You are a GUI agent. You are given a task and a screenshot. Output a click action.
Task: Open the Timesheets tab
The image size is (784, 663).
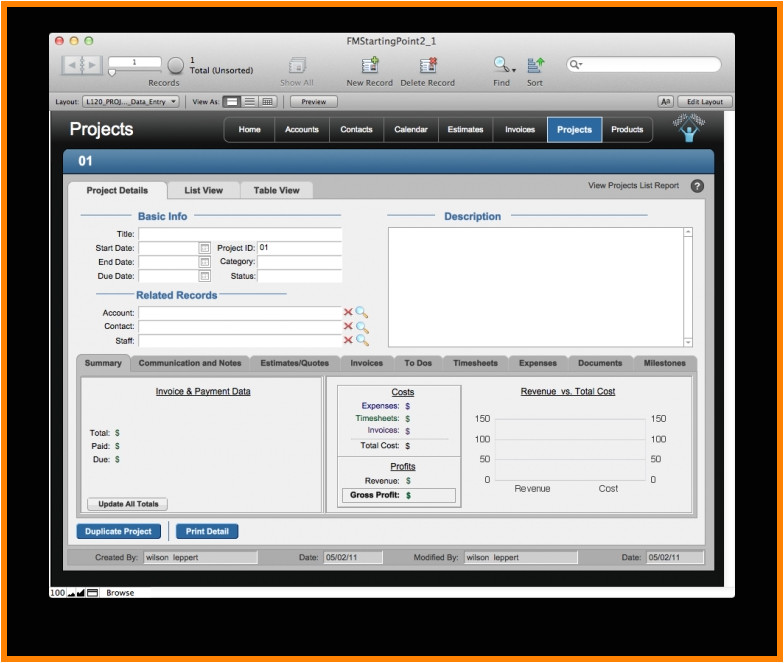[x=475, y=363]
